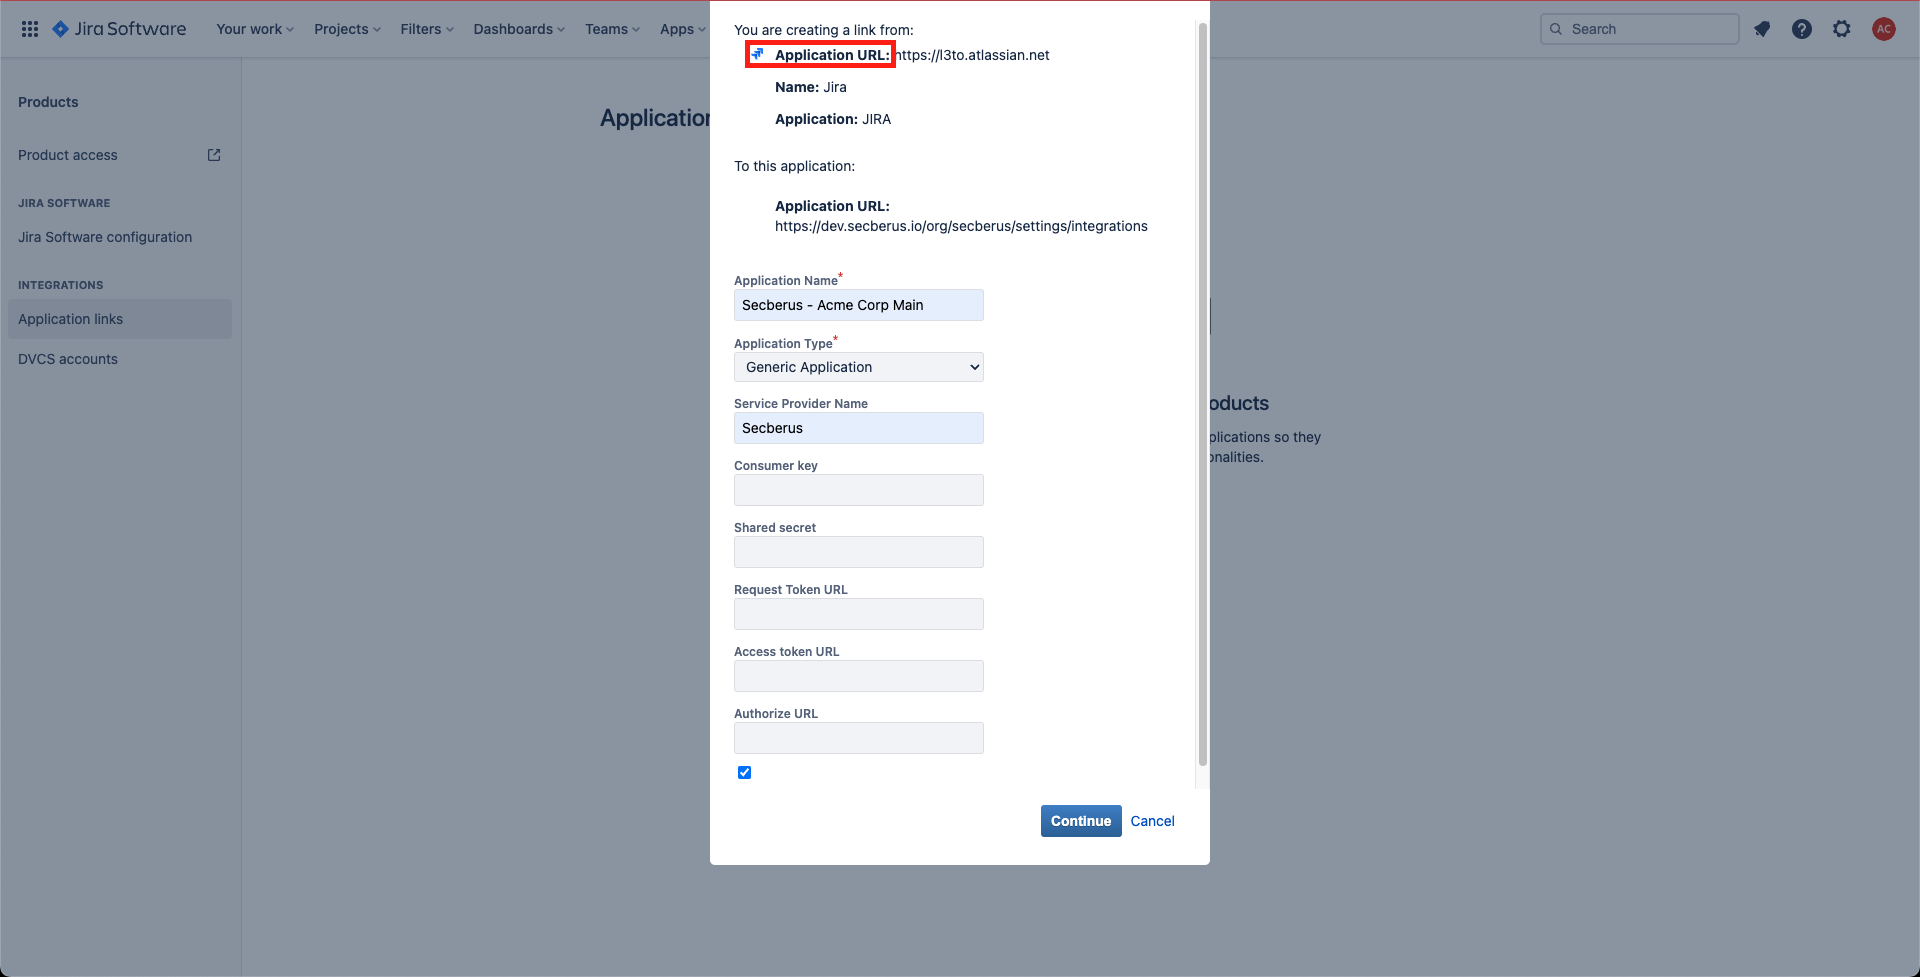Viewport: 1920px width, 977px height.
Task: Click the Jira icon beside Application URL
Action: coord(758,54)
